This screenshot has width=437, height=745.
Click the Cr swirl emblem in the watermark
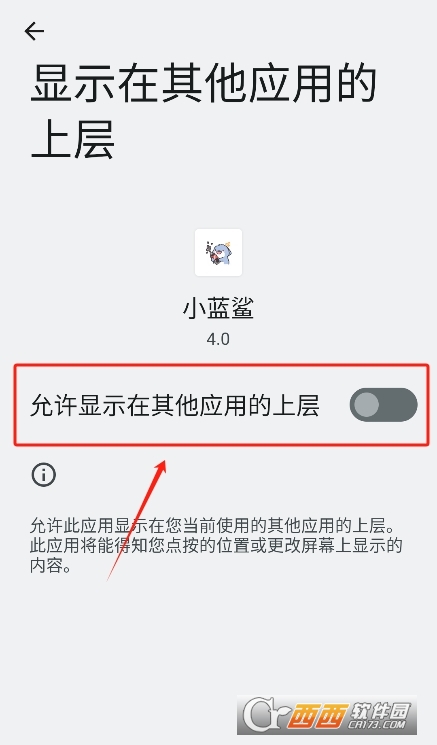point(264,715)
